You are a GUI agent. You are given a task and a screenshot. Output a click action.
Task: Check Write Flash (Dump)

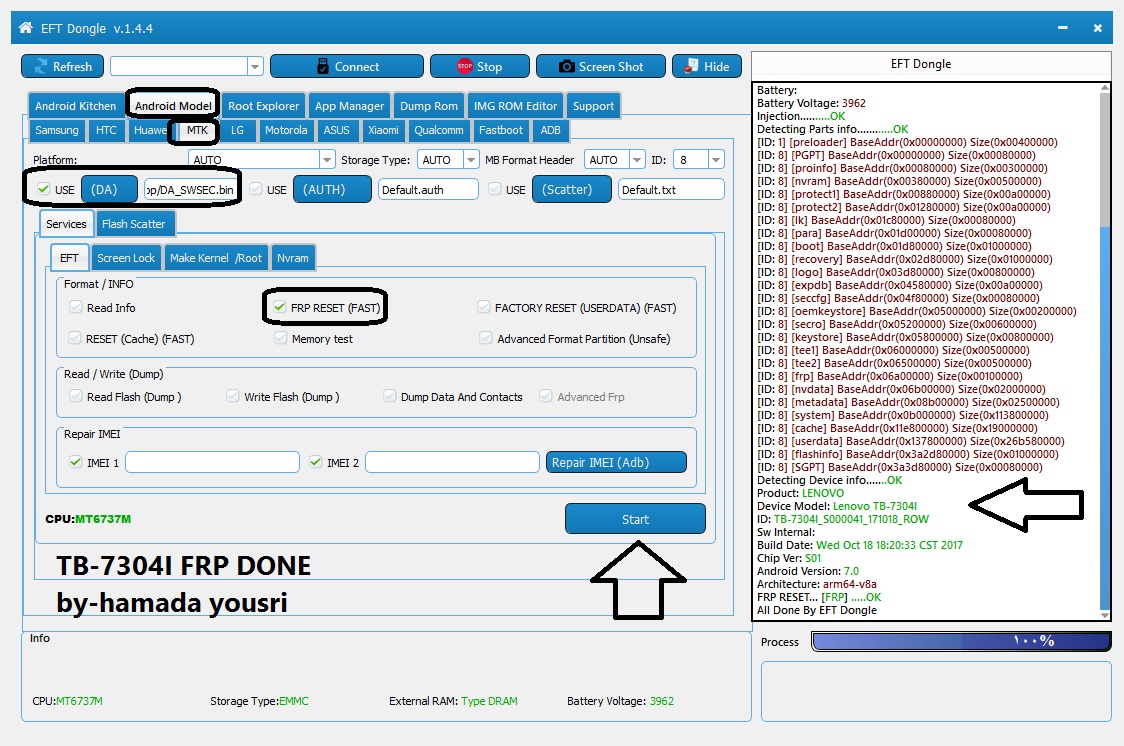(232, 396)
